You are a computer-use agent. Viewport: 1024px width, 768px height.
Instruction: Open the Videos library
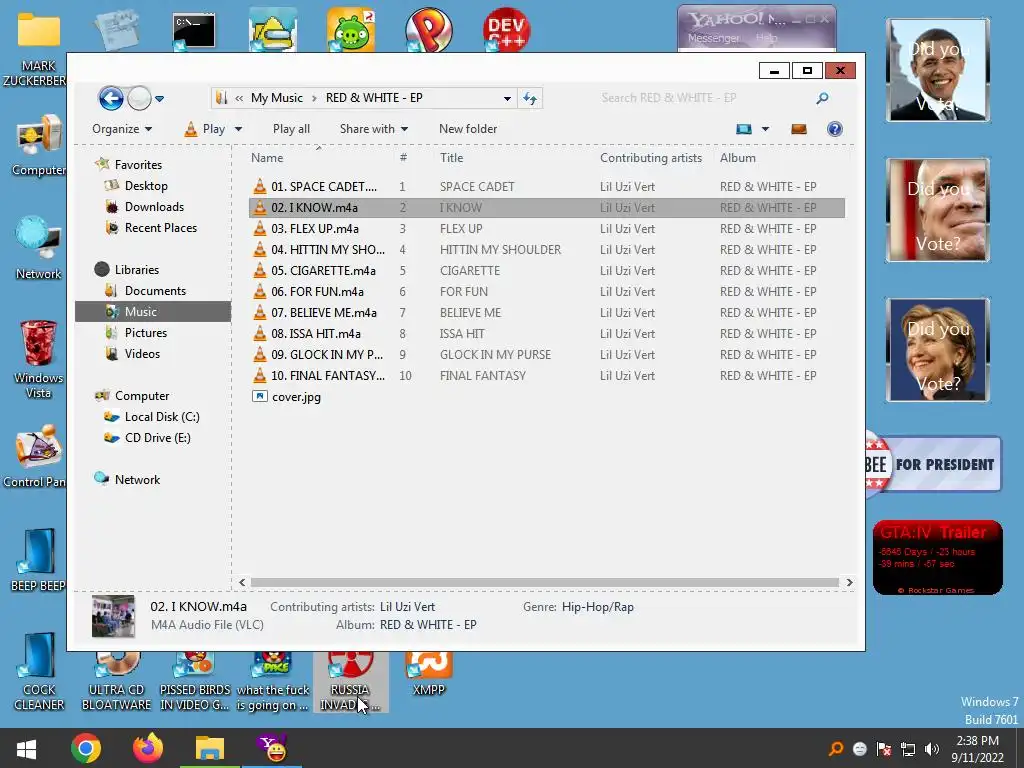pos(133,353)
